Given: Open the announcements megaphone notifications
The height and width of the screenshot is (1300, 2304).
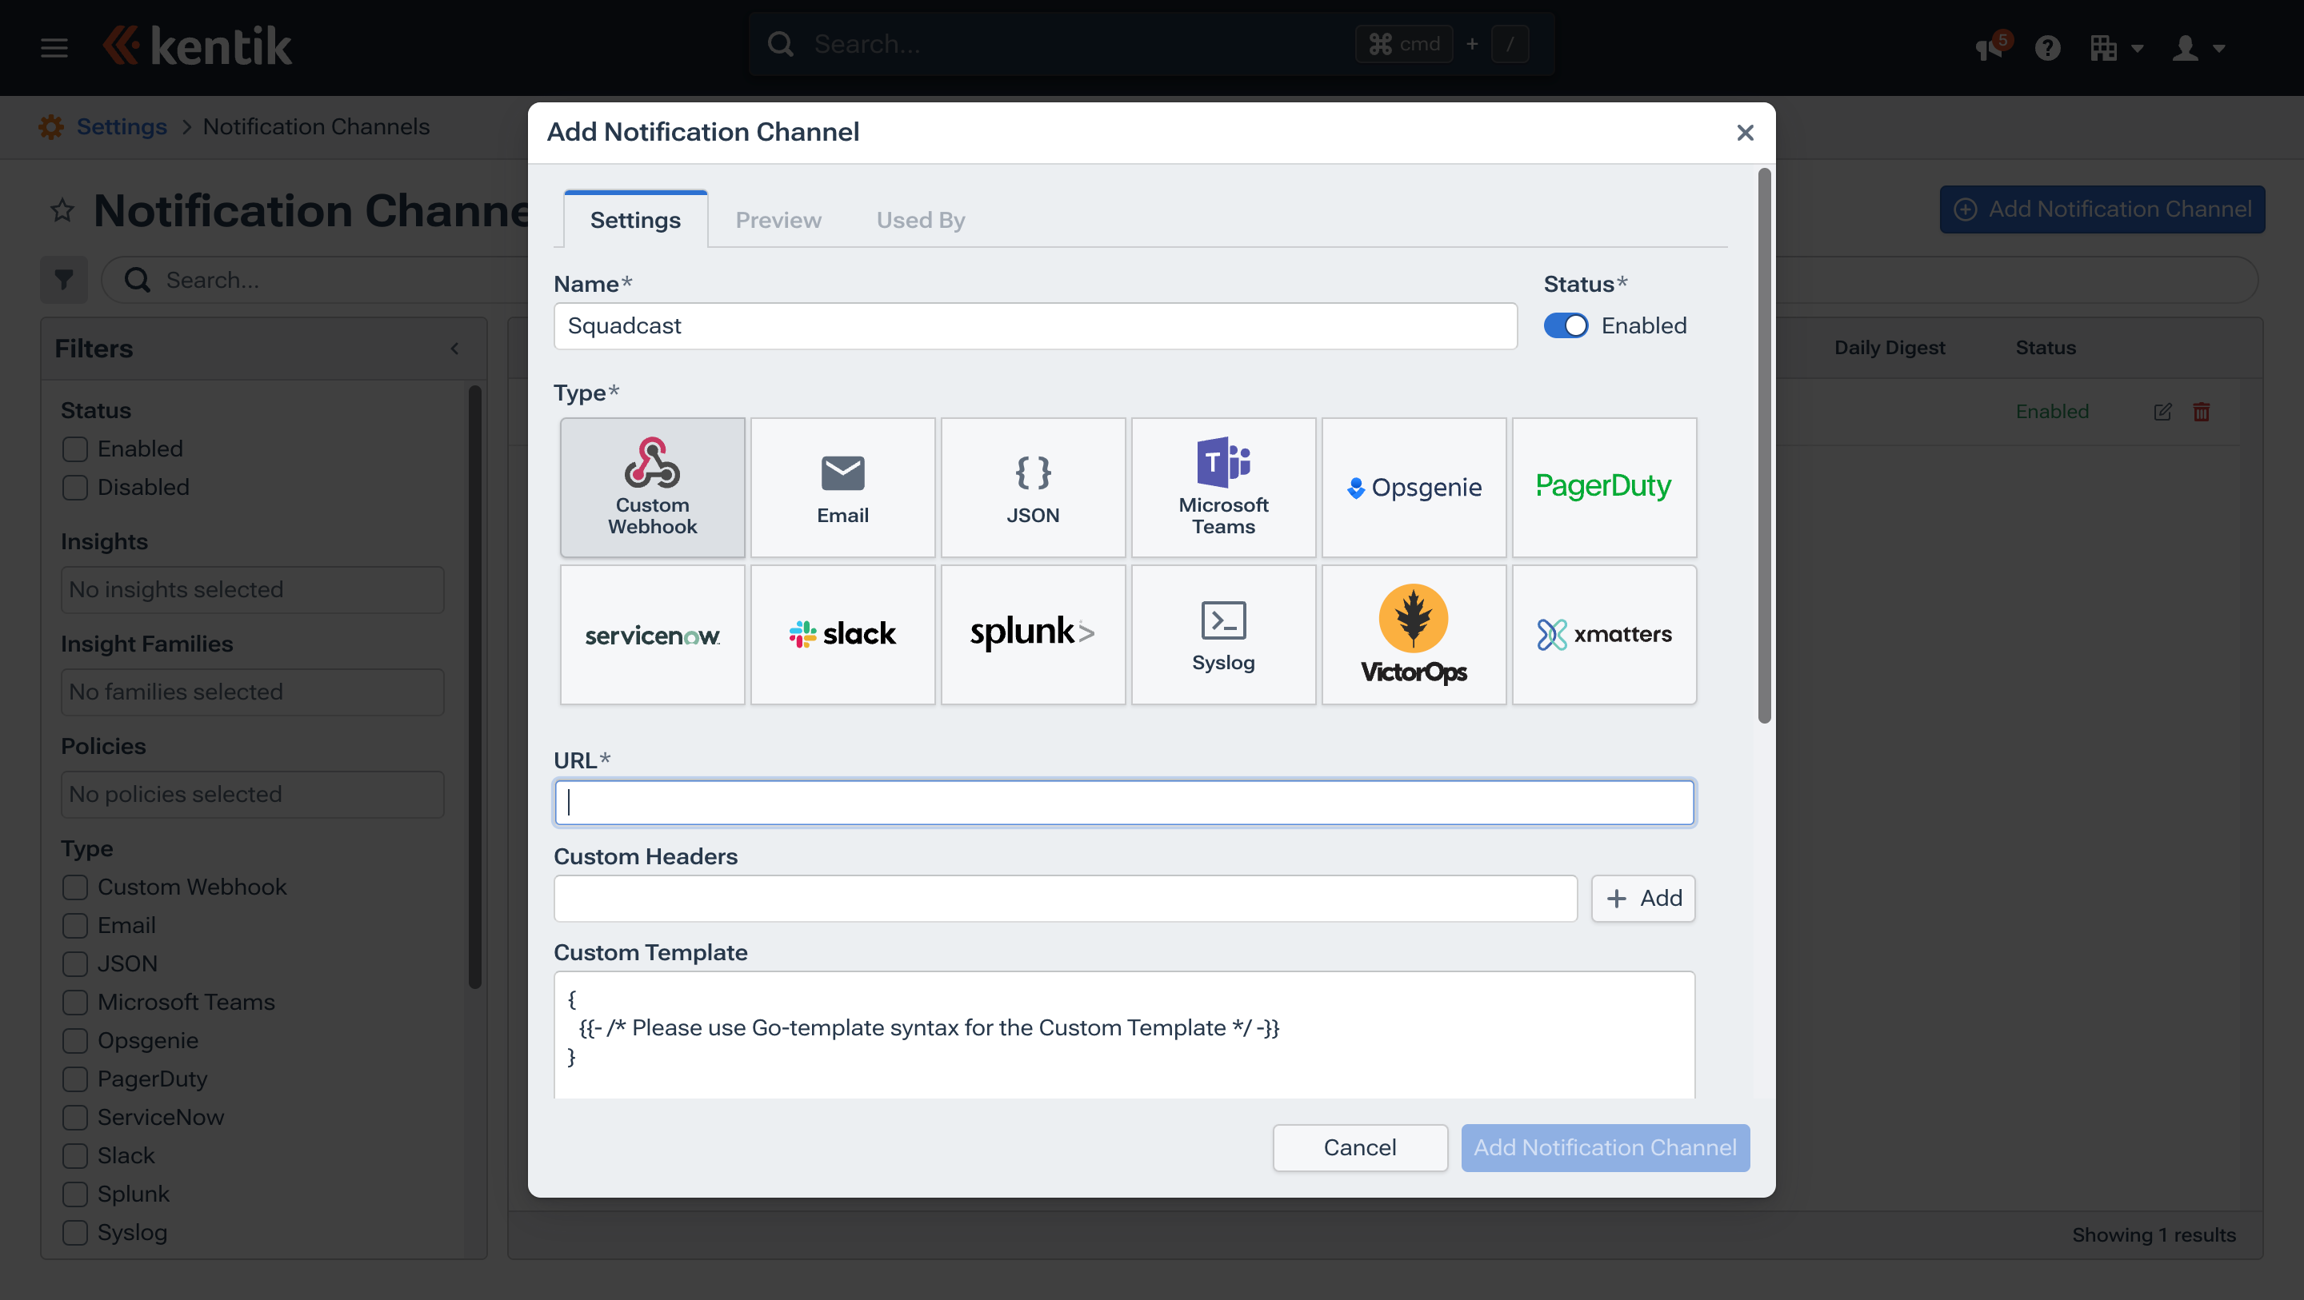Looking at the screenshot, I should 1991,46.
